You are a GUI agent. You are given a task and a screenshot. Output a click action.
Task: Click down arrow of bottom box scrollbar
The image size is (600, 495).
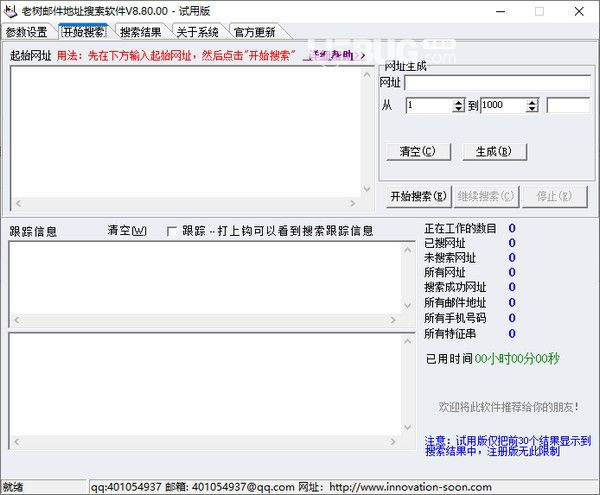click(408, 427)
